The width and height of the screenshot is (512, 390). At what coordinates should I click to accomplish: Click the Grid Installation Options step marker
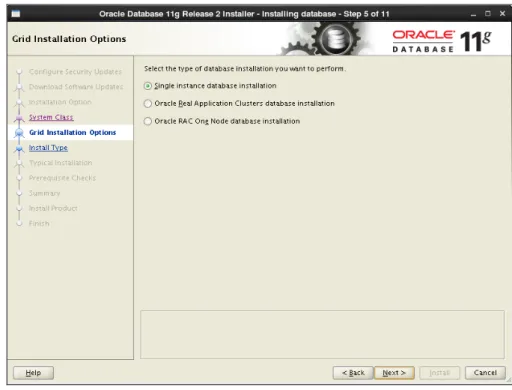click(x=19, y=133)
